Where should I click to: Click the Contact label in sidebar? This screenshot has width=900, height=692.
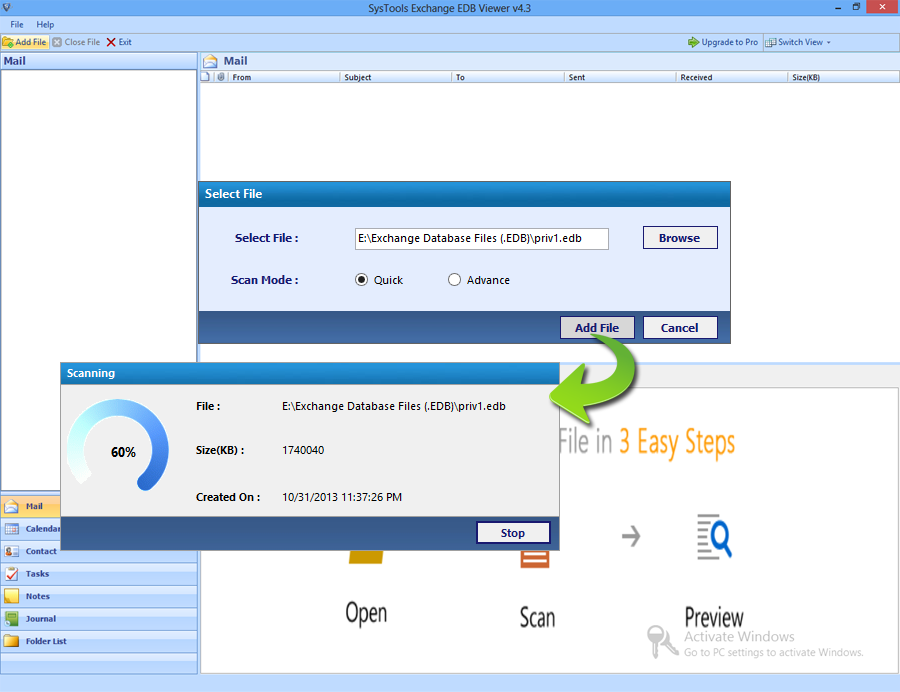pos(41,551)
